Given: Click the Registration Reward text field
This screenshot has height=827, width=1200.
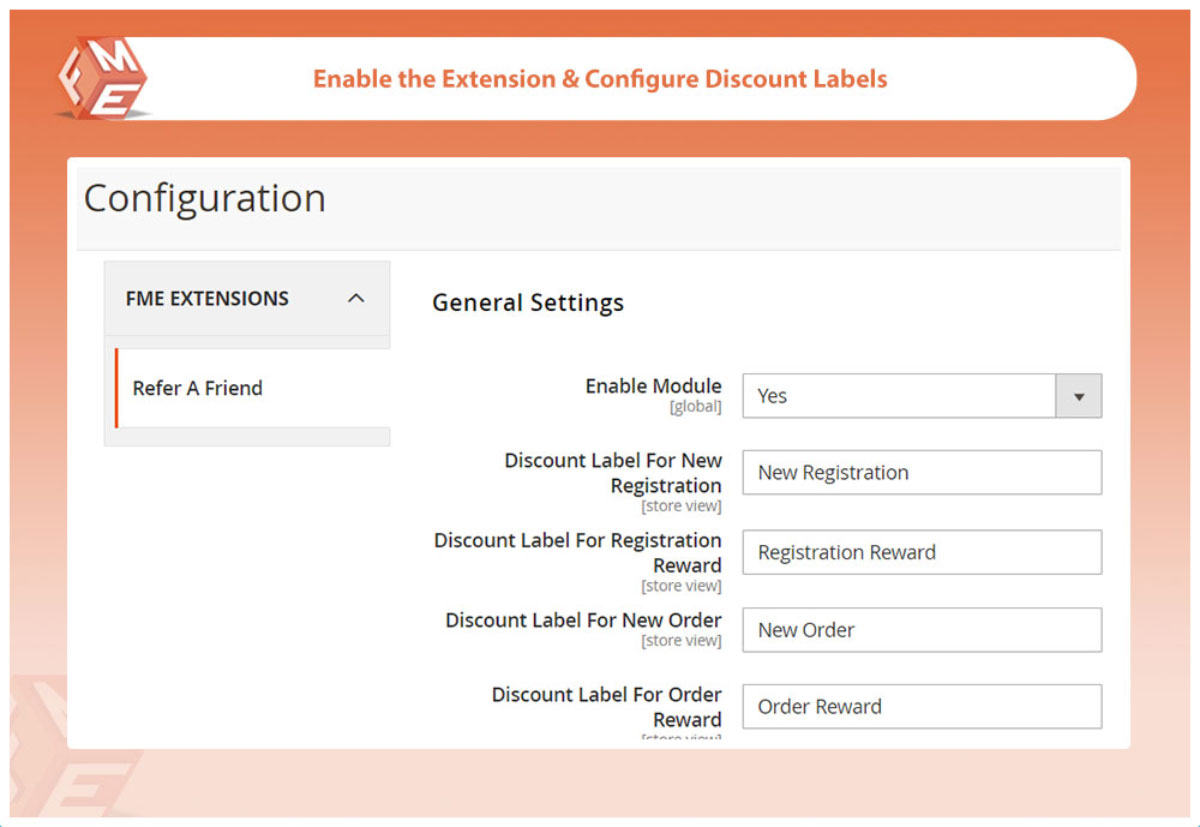Looking at the screenshot, I should (921, 552).
